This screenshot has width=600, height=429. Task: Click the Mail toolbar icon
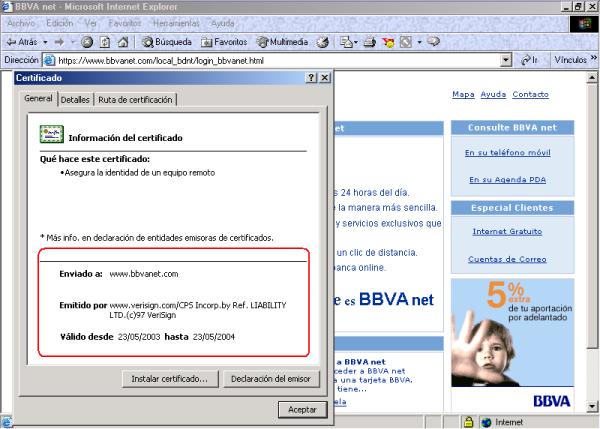348,42
